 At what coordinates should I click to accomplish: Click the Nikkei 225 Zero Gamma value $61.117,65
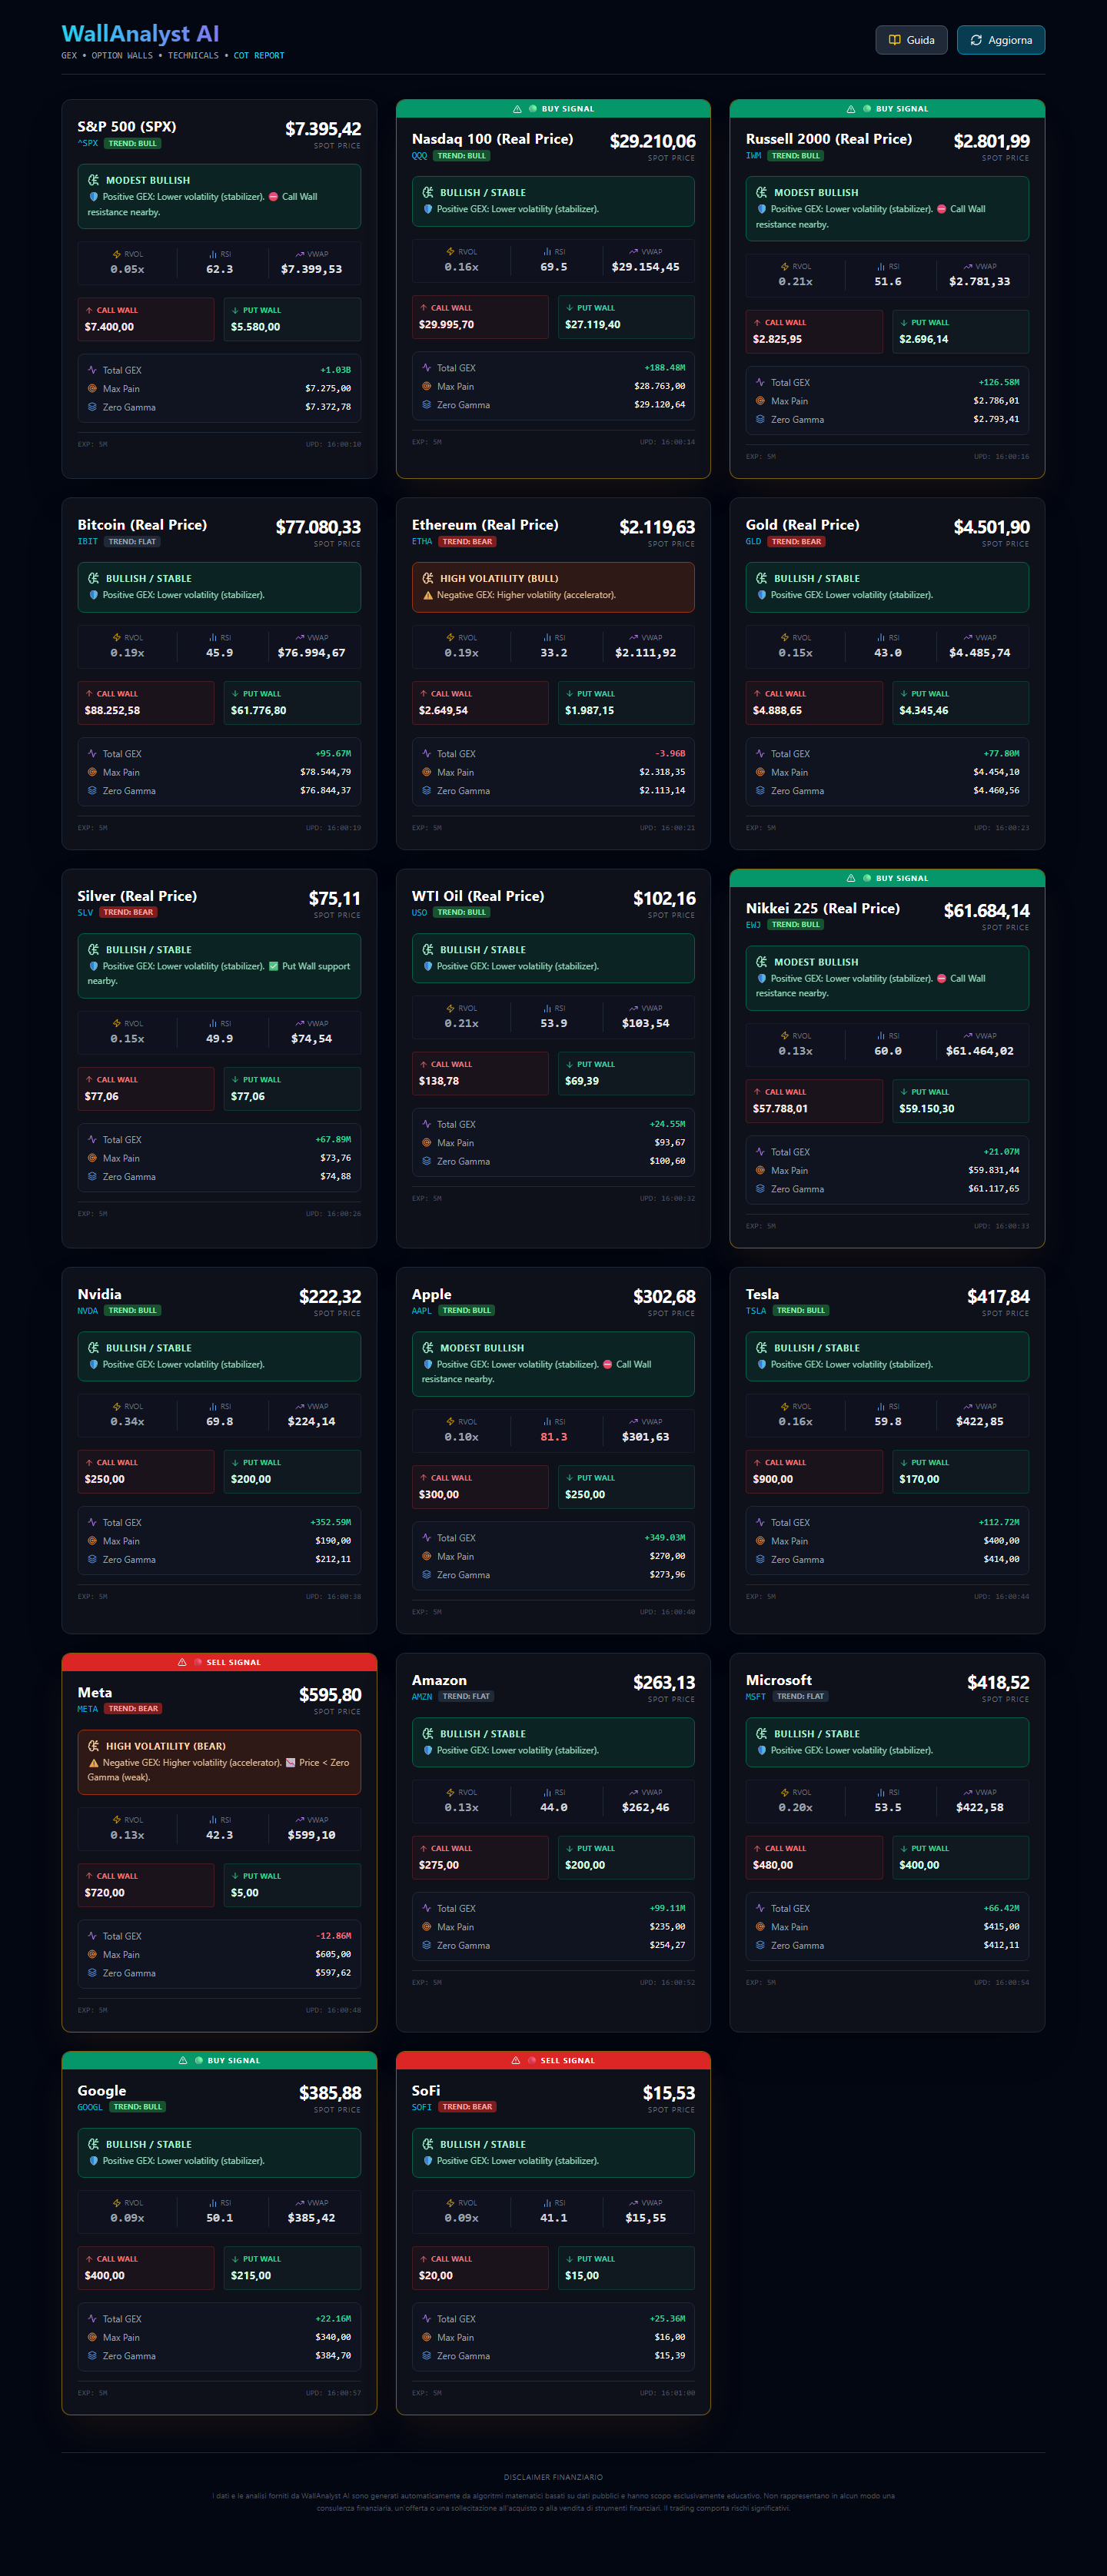994,1189
